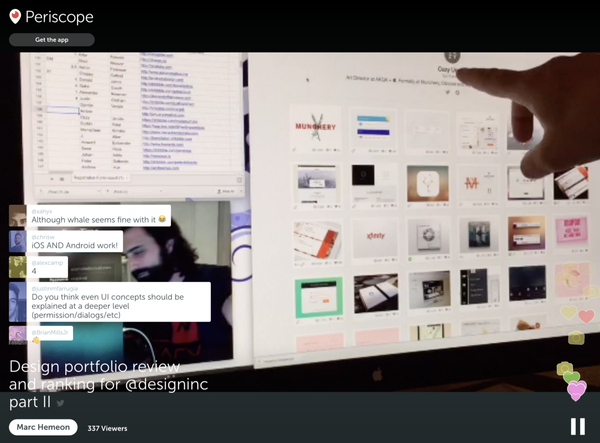Click the @BrianMillsJr clapping emoji comment
This screenshot has height=443, width=600.
(50, 335)
